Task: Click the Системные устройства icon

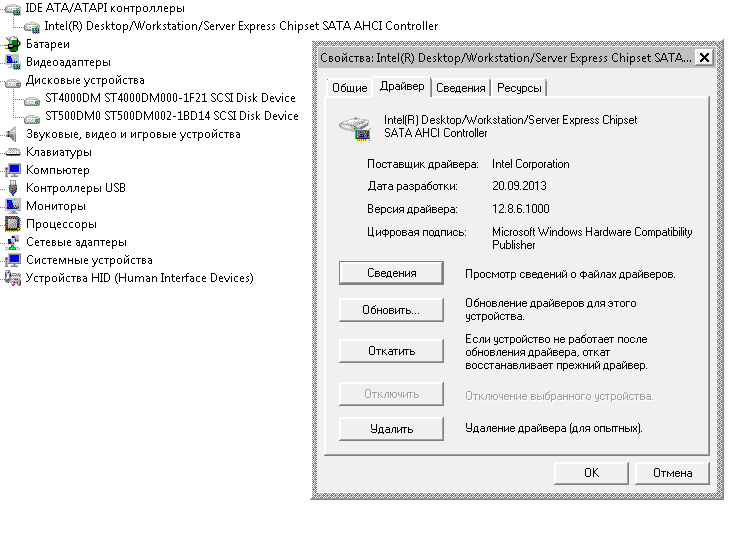Action: 13,260
